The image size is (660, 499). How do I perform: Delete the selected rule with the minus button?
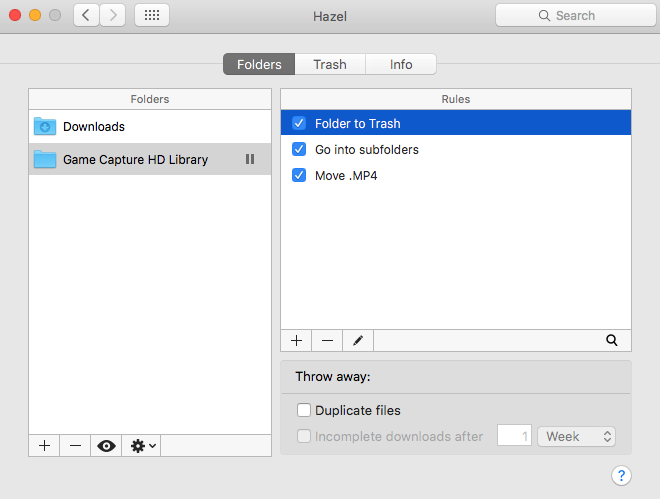click(327, 340)
